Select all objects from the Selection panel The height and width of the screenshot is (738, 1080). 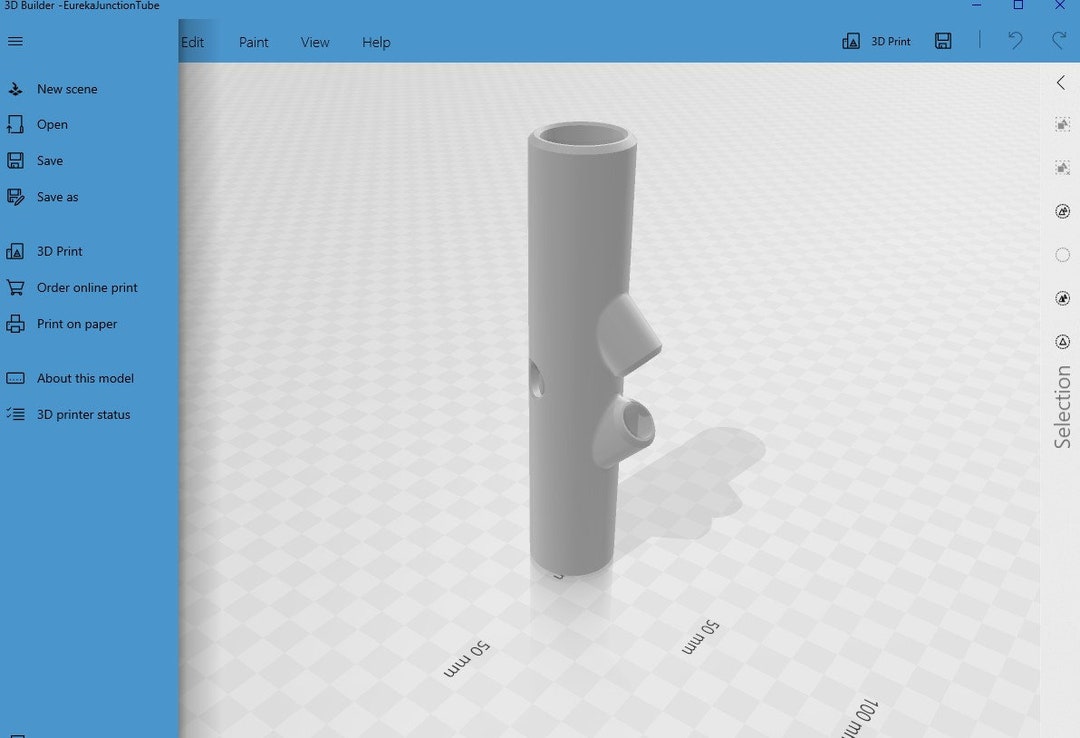[x=1061, y=124]
